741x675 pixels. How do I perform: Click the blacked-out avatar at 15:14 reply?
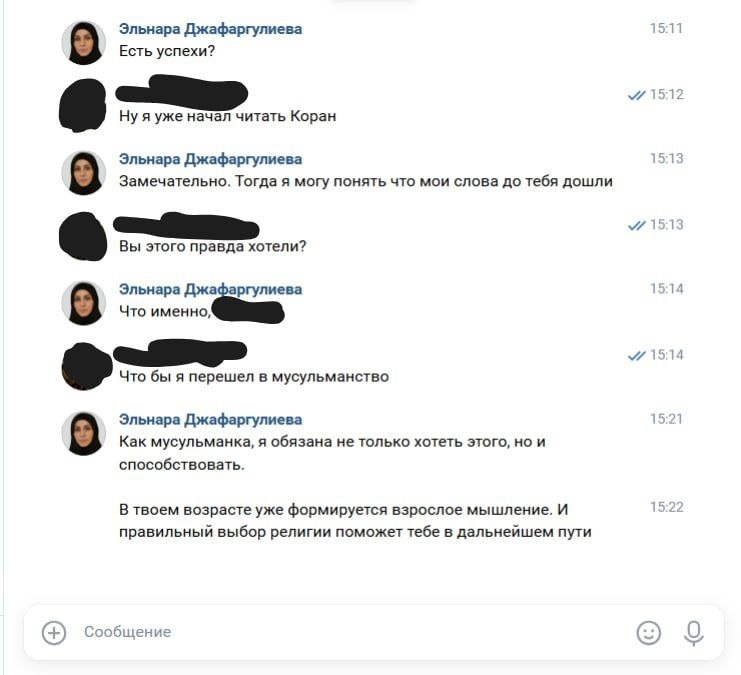86,367
